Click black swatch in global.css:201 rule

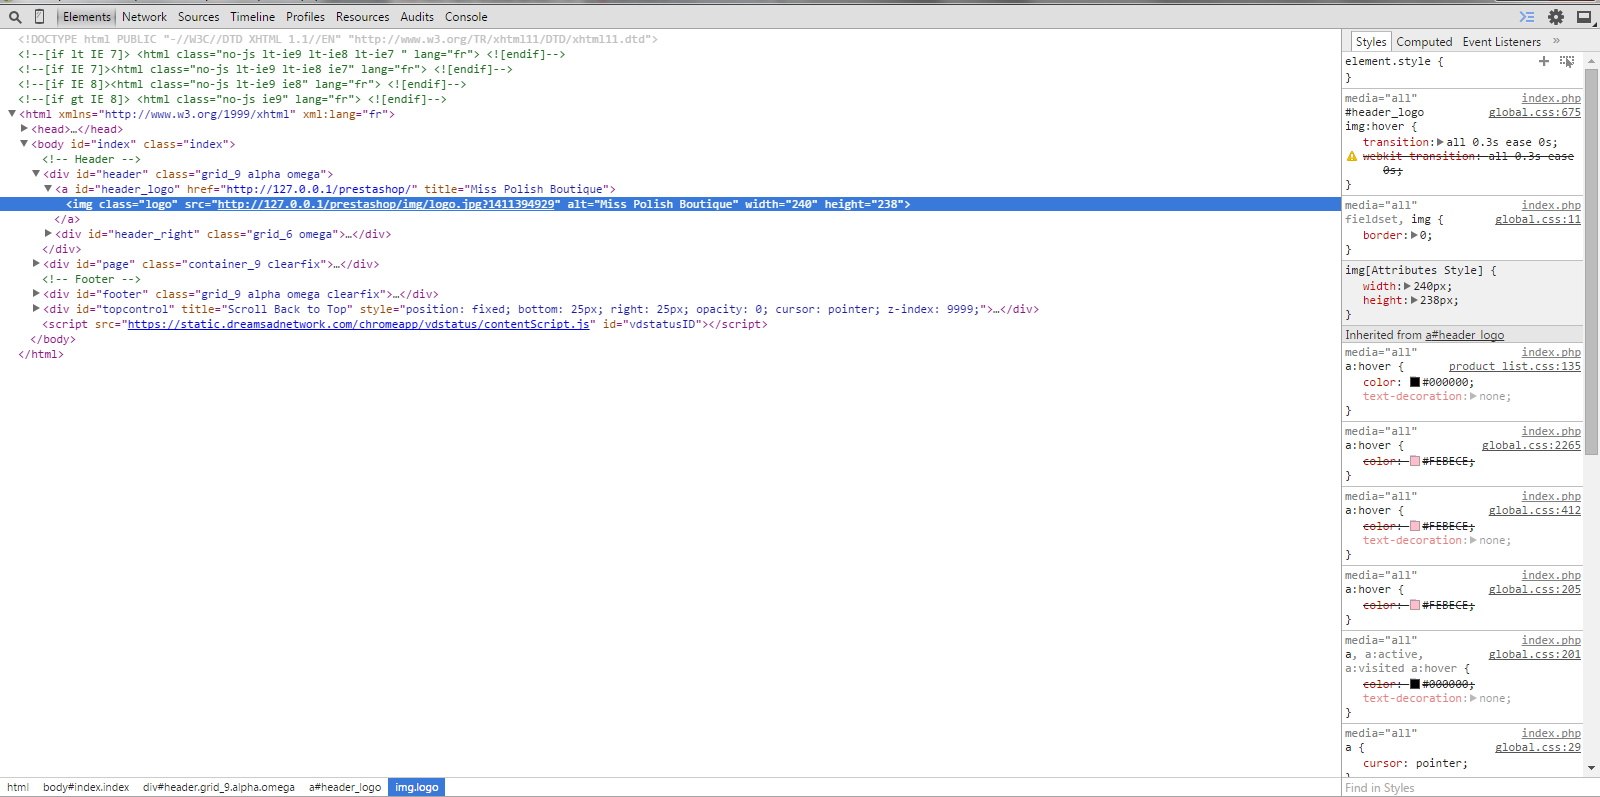[1415, 684]
